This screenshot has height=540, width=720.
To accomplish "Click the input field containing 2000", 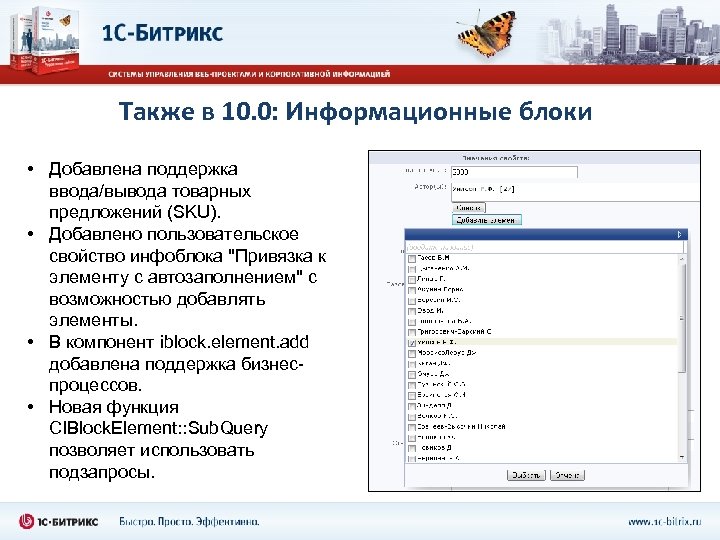I will pos(514,172).
